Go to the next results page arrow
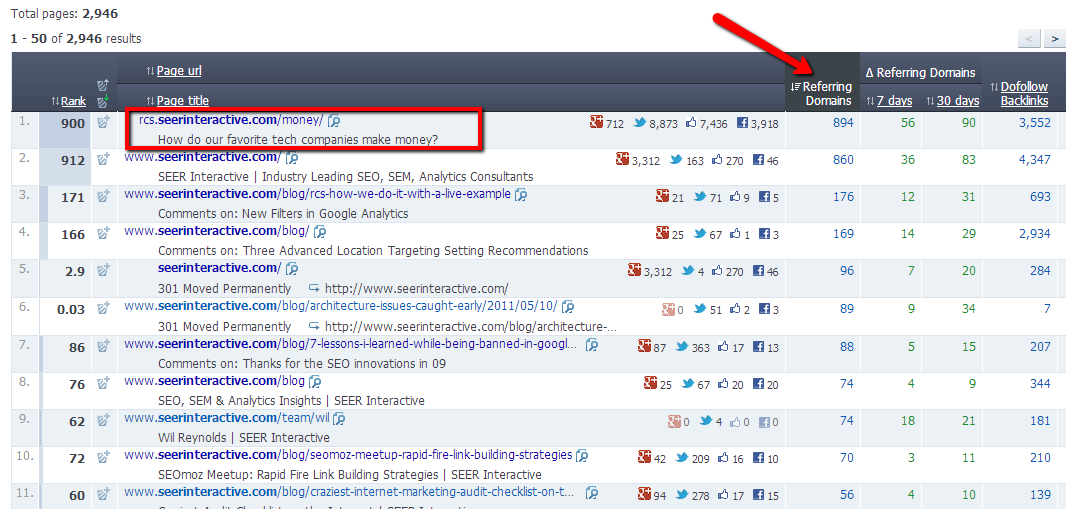Screen dimensions: 1066x509 (1054, 38)
